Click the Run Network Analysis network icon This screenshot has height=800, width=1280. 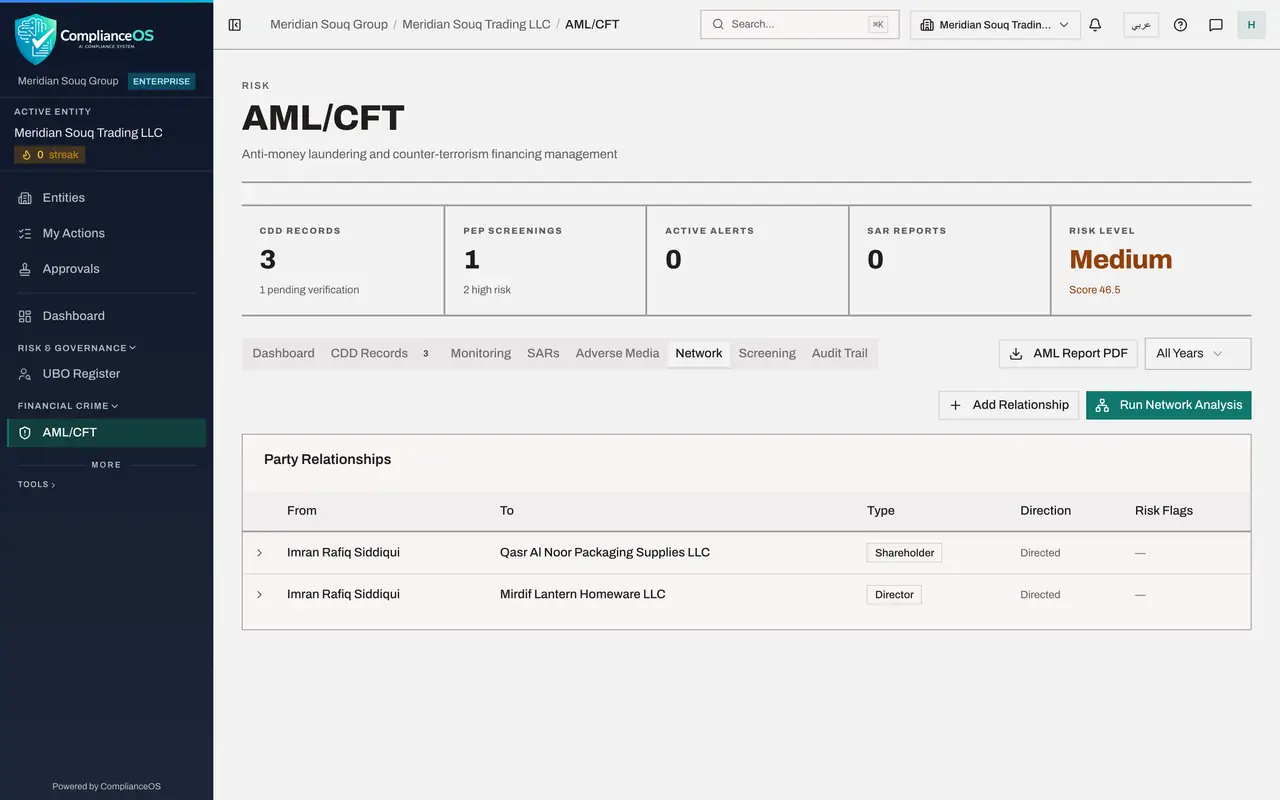(x=1102, y=405)
